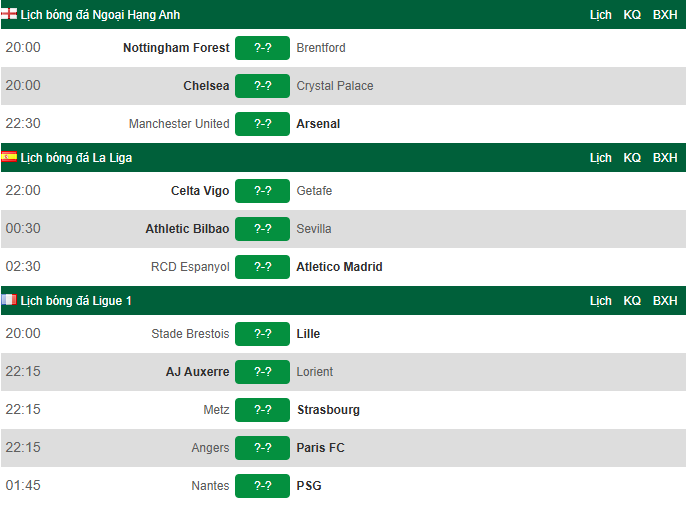The height and width of the screenshot is (505, 686).
Task: Open the Ngoại Hạng Anh BXH link
Action: click(x=665, y=15)
